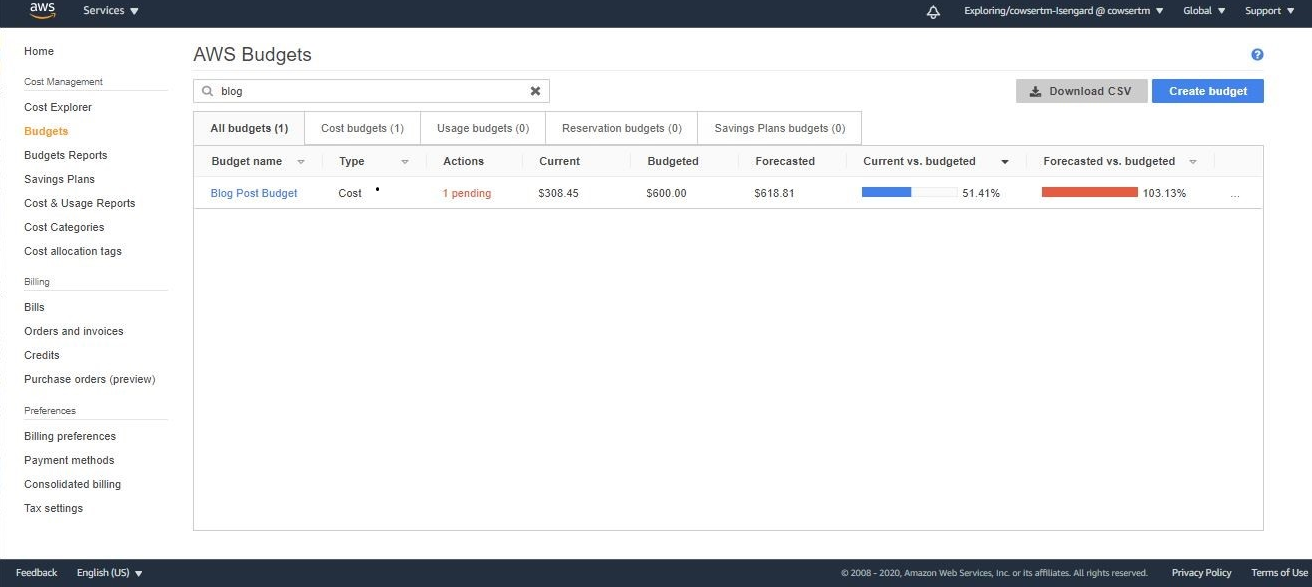Click the Download CSV icon button
This screenshot has width=1312, height=587.
[1035, 90]
